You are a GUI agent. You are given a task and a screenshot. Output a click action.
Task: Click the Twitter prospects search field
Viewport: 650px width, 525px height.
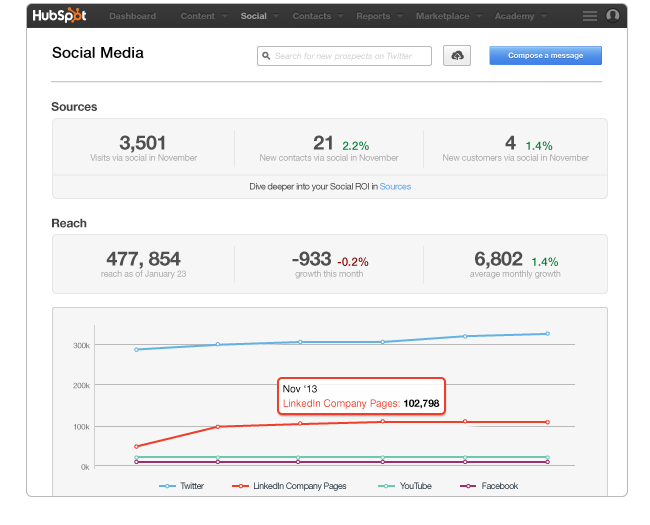pos(350,56)
